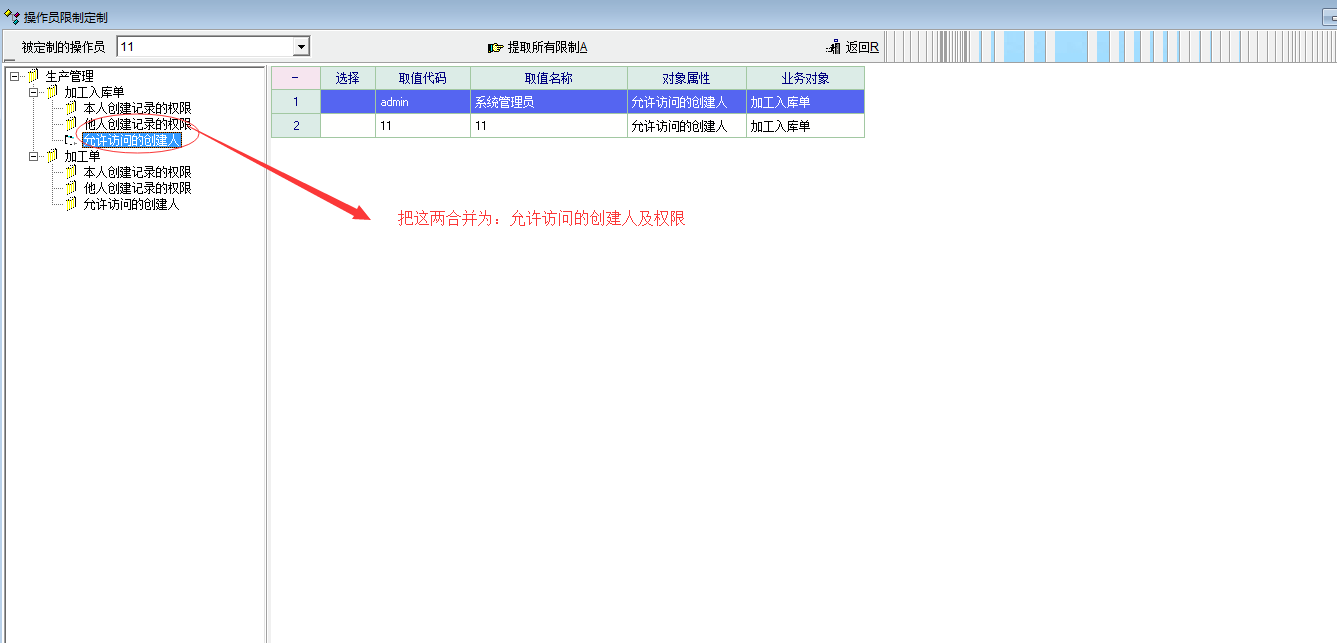This screenshot has width=1337, height=643.
Task: Collapse the 生产管理 tree node
Action: [x=14, y=76]
